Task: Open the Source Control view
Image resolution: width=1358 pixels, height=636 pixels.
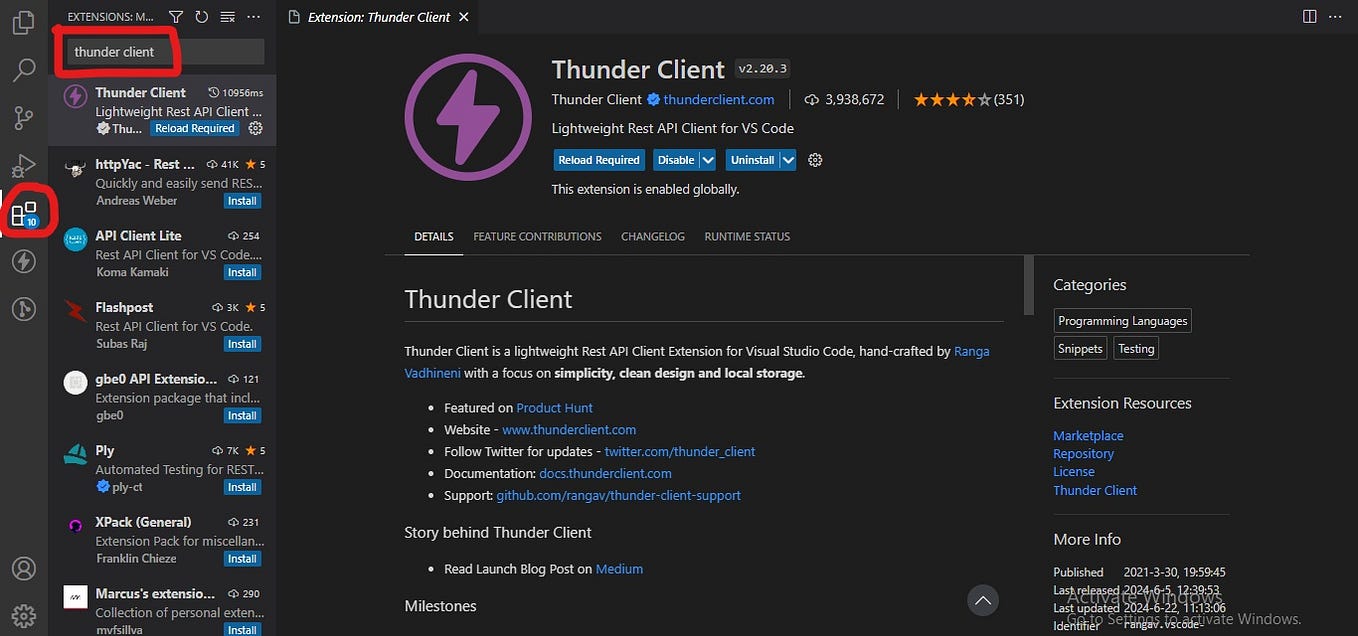Action: [23, 118]
